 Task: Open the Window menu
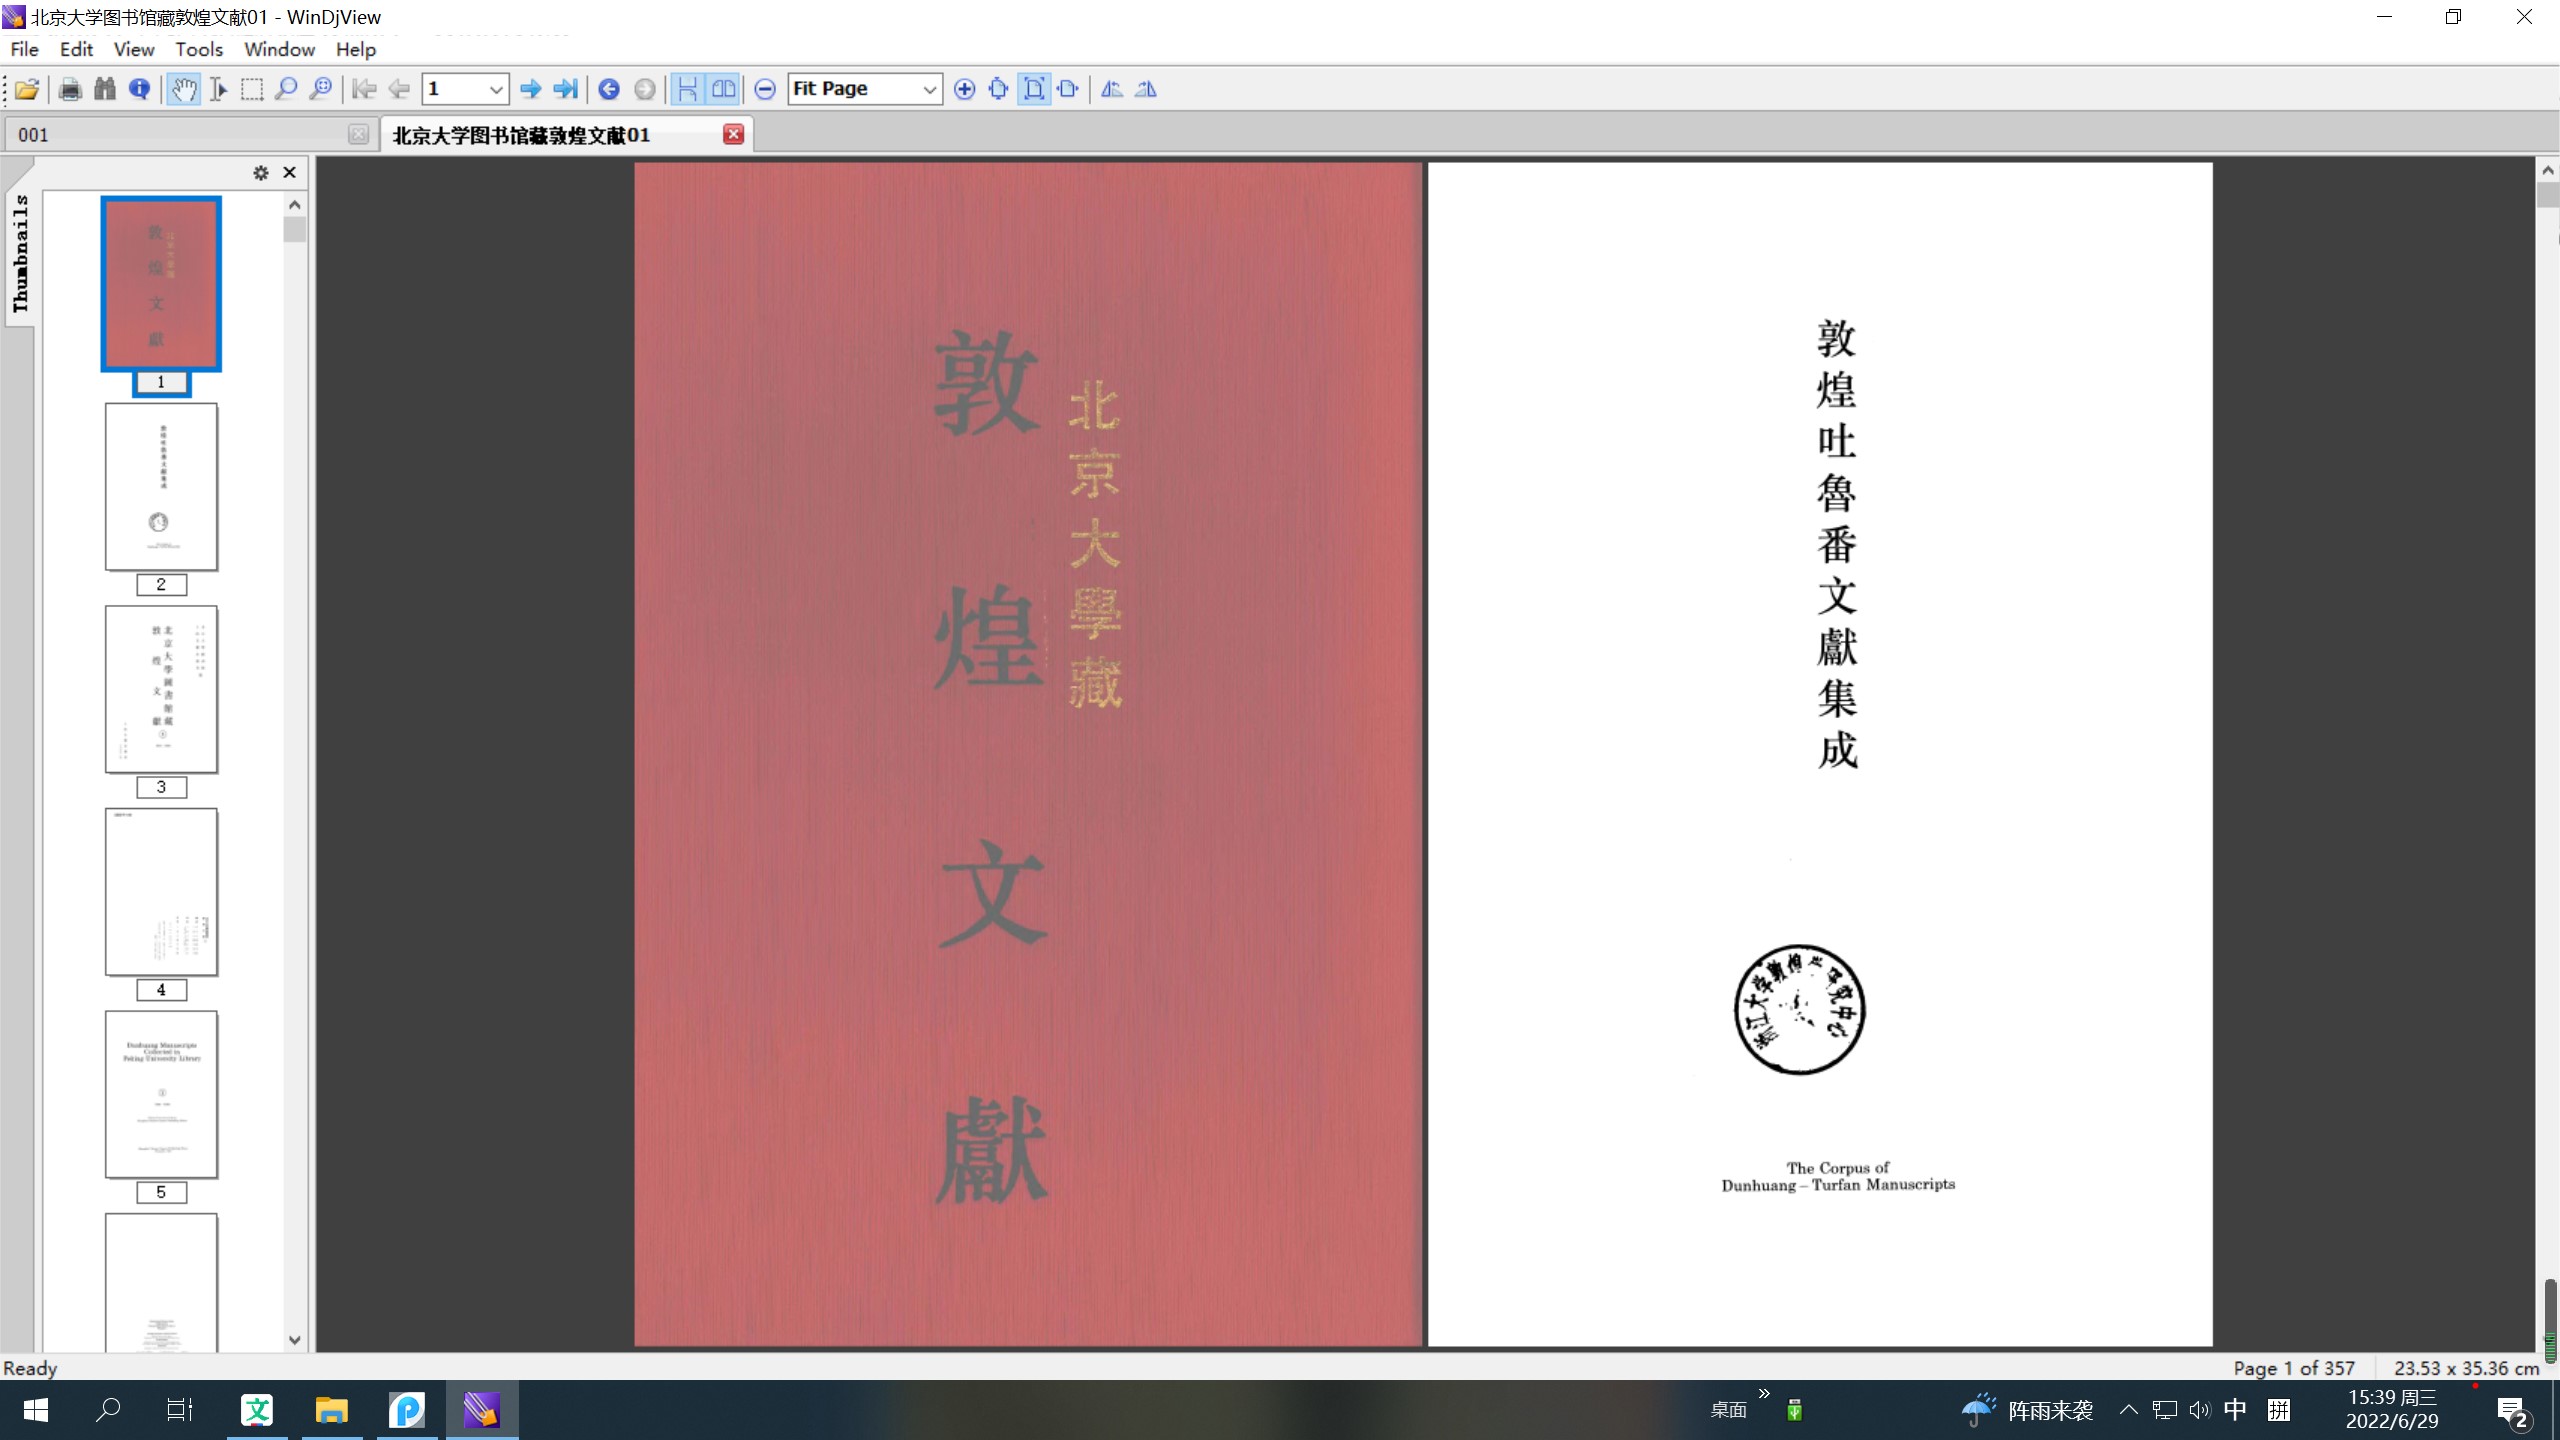[x=279, y=49]
